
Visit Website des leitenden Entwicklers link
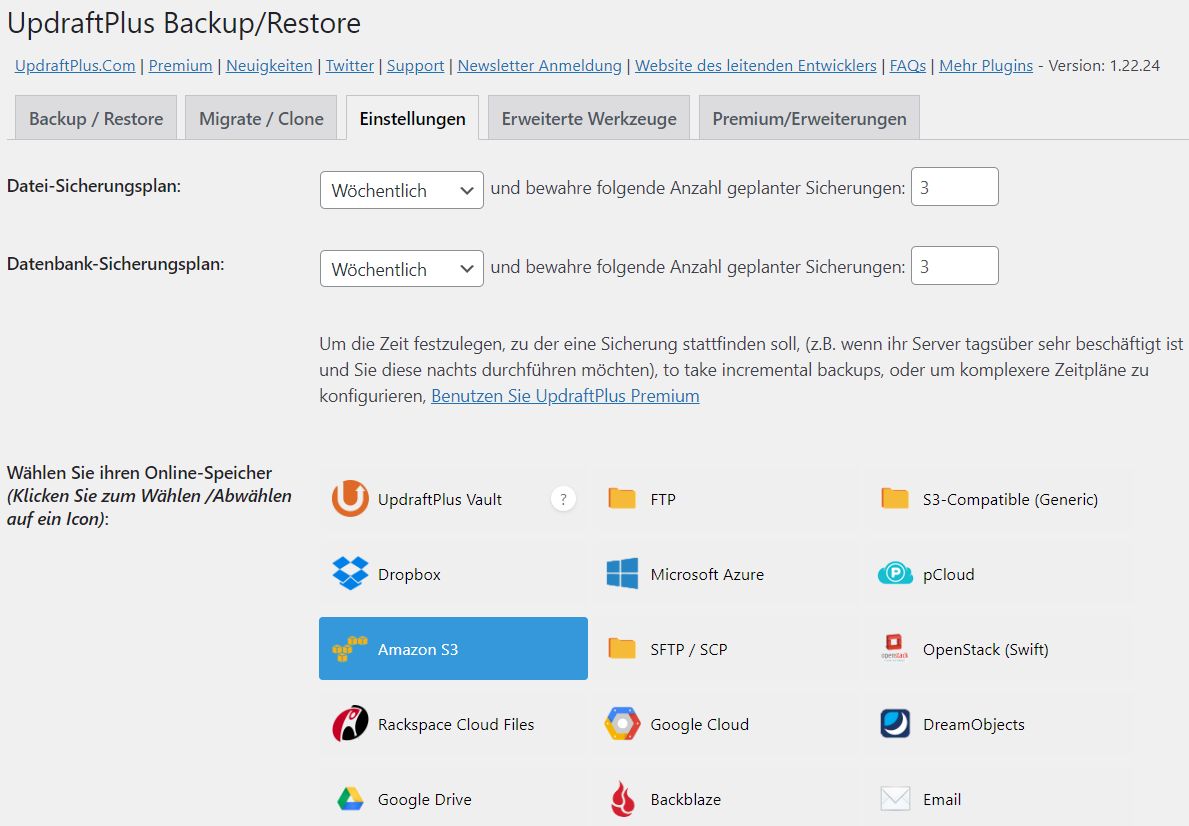pos(755,66)
